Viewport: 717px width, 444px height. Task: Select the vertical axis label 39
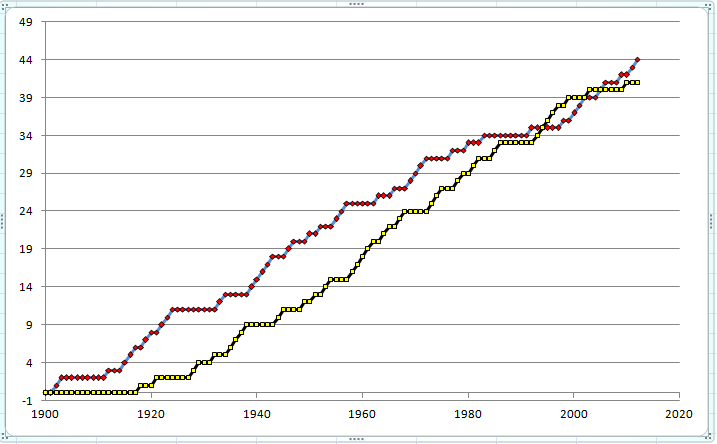coord(26,98)
